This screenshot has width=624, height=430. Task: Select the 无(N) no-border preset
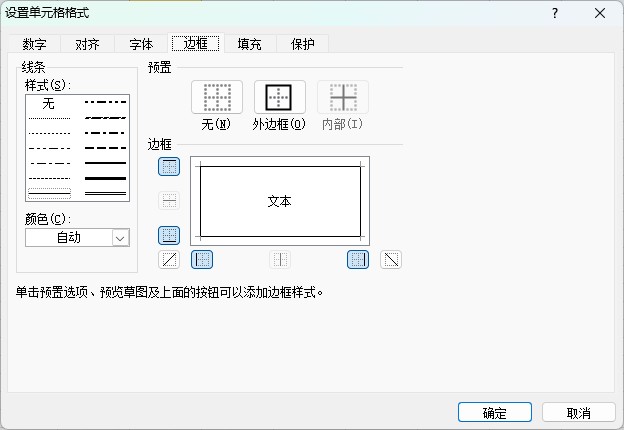(x=217, y=97)
